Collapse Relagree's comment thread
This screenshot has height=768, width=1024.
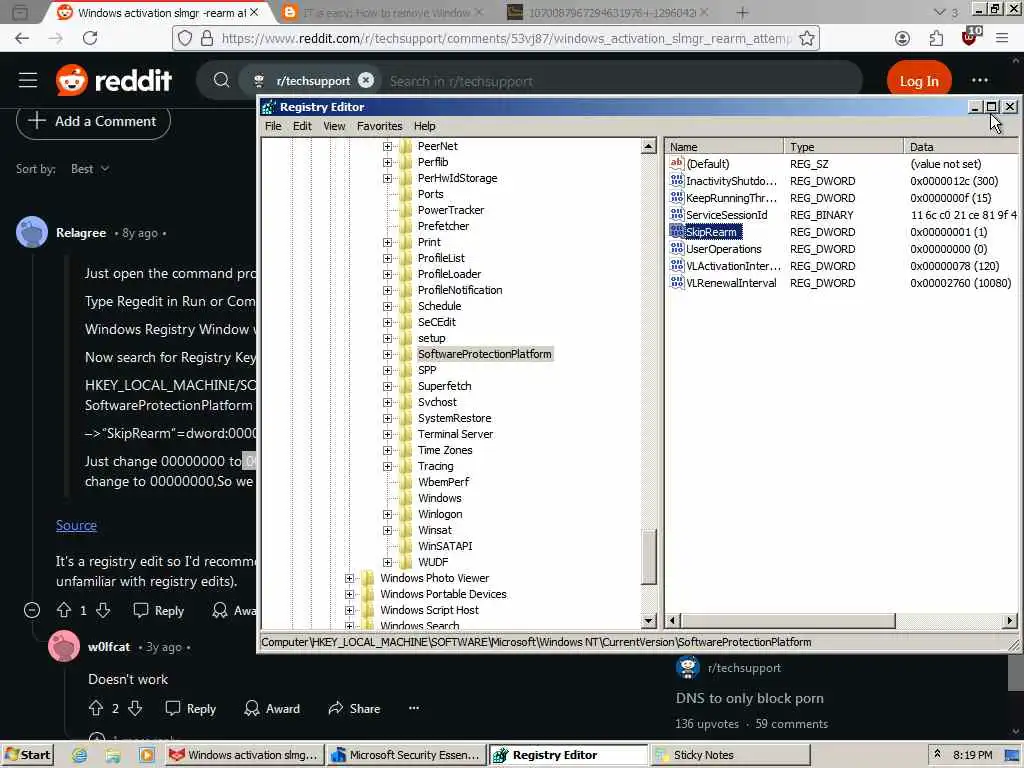pos(31,610)
